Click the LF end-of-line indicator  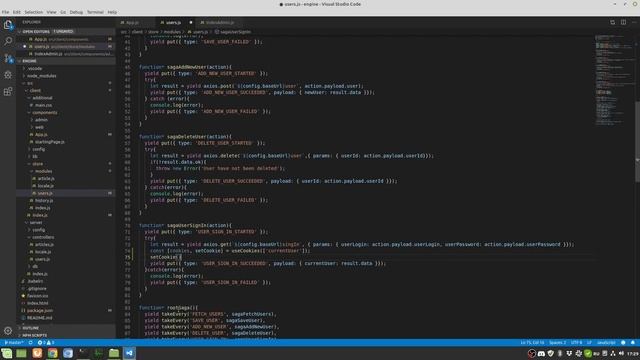pyautogui.click(x=589, y=342)
